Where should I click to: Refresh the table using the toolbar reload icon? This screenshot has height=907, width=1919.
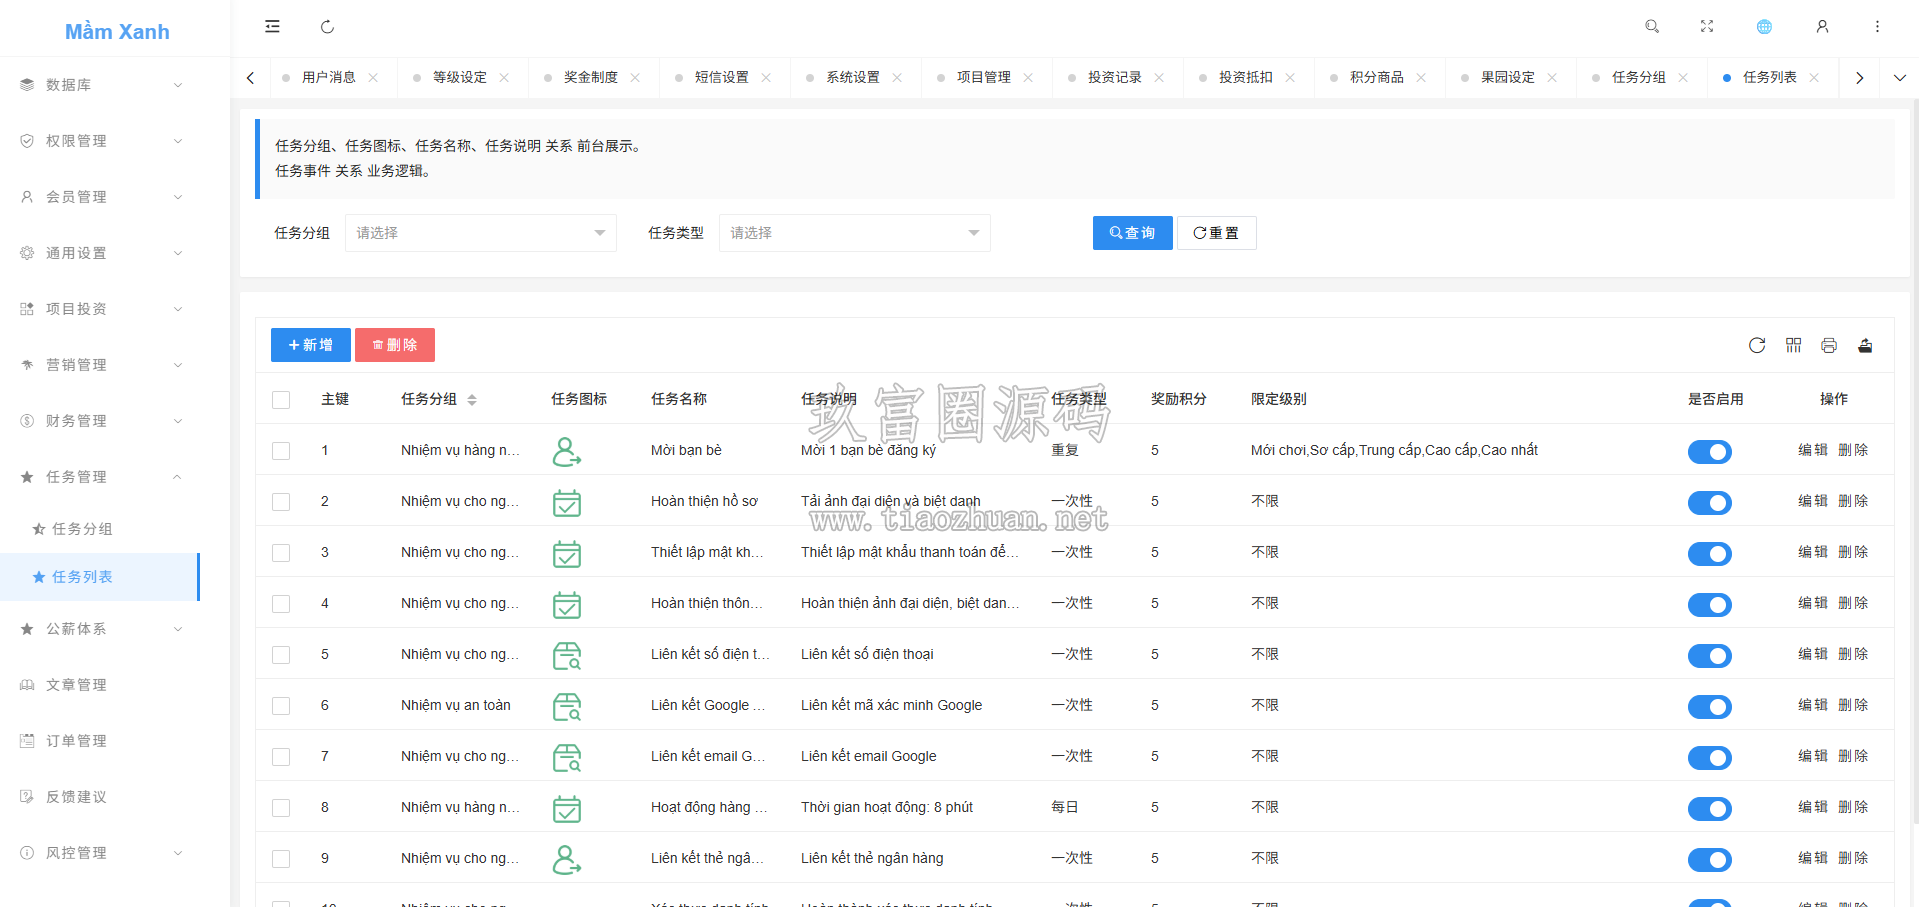click(1757, 345)
